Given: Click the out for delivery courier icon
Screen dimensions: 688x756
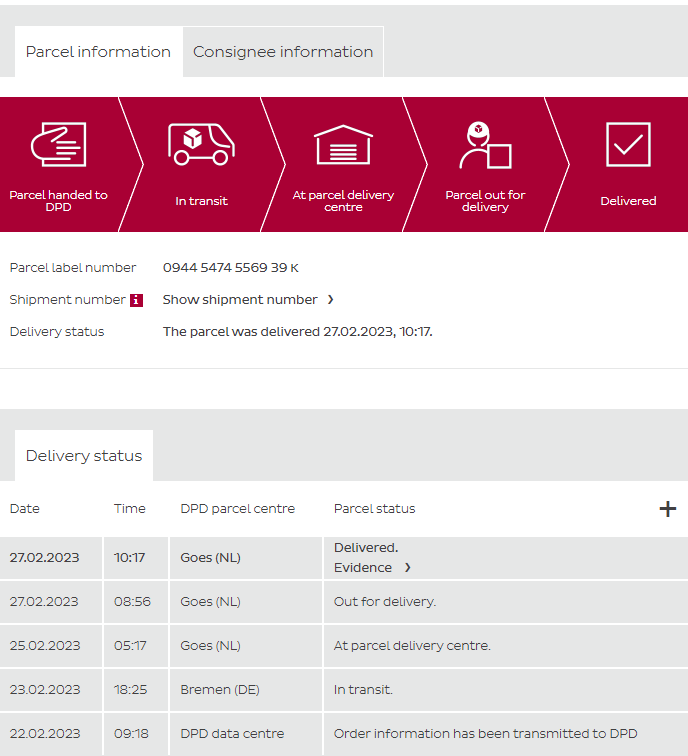Looking at the screenshot, I should [485, 146].
